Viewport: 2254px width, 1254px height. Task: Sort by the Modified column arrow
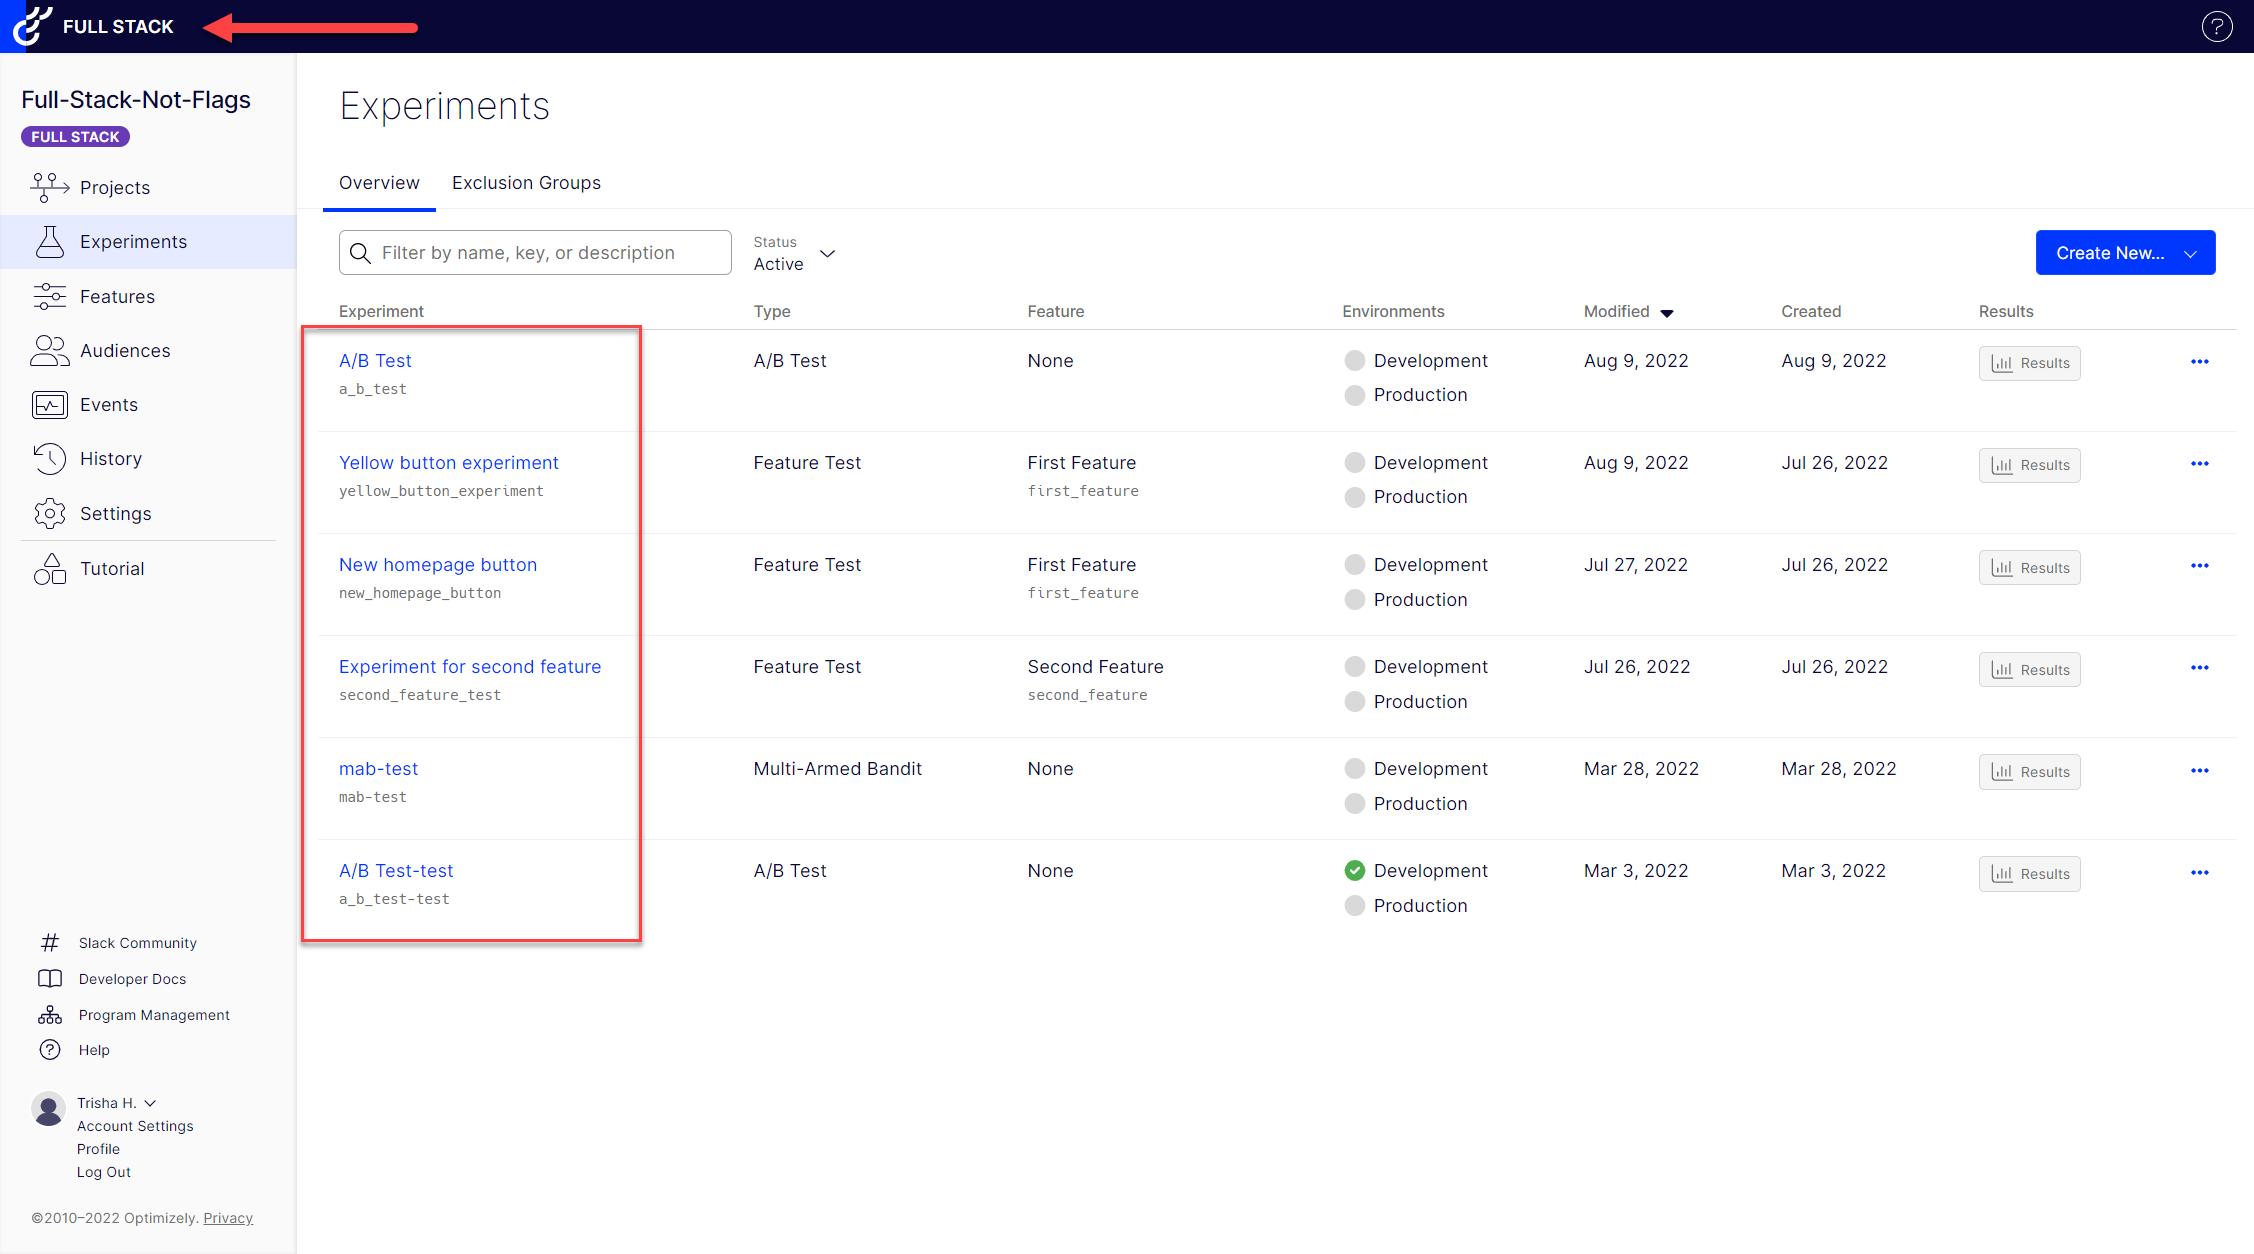point(1667,313)
